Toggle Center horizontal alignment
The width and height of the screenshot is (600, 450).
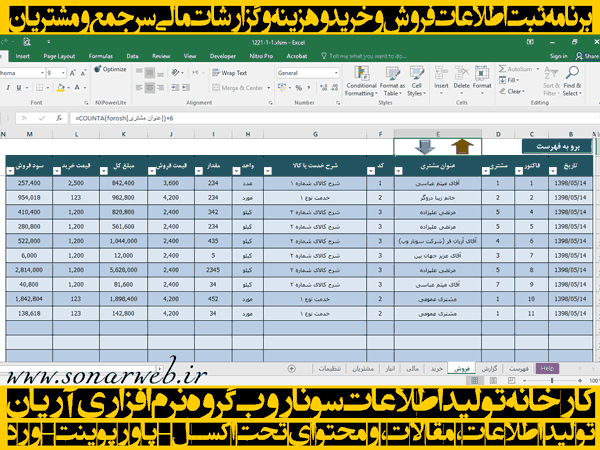click(150, 88)
